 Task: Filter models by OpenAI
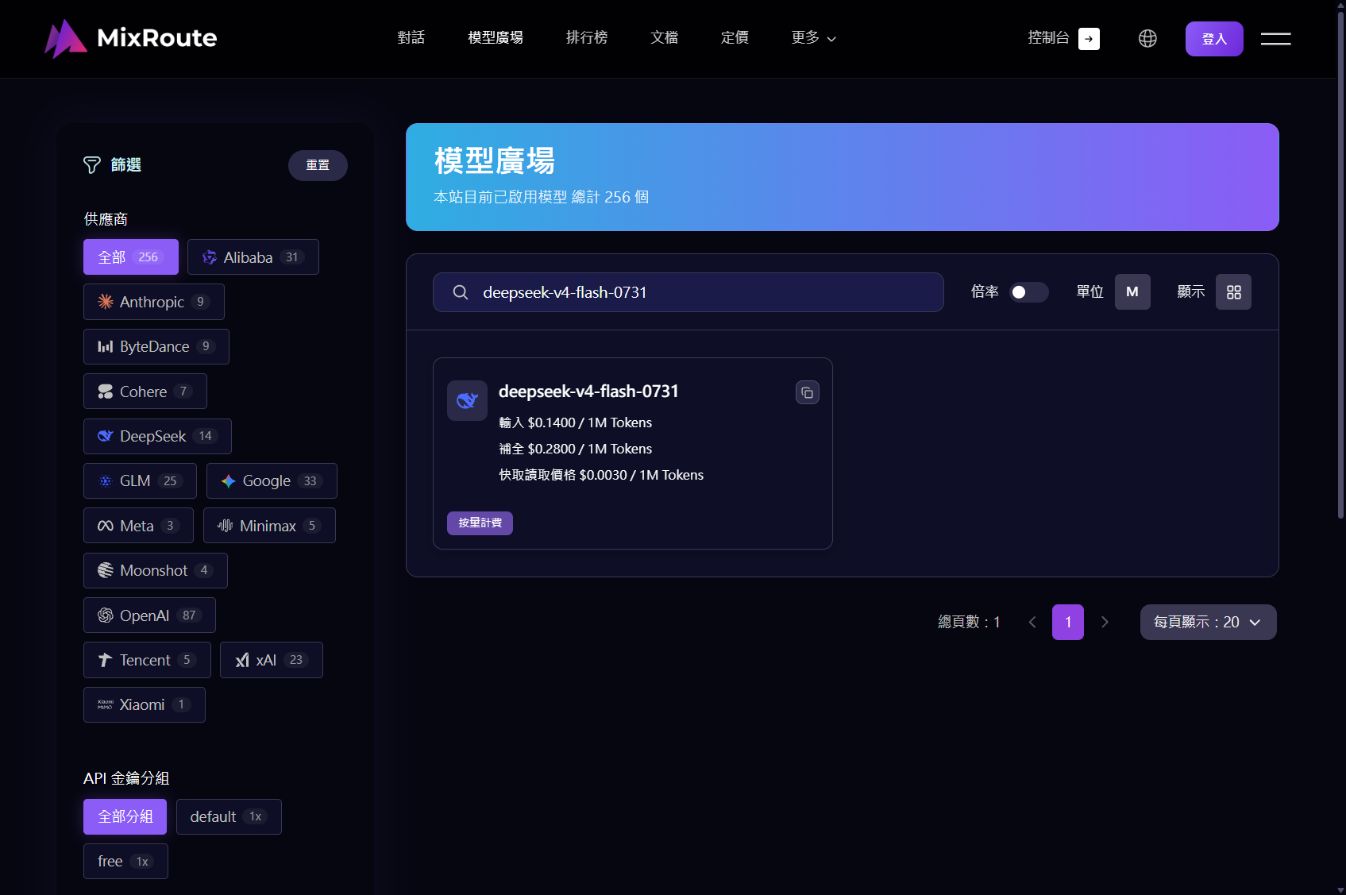pos(149,616)
